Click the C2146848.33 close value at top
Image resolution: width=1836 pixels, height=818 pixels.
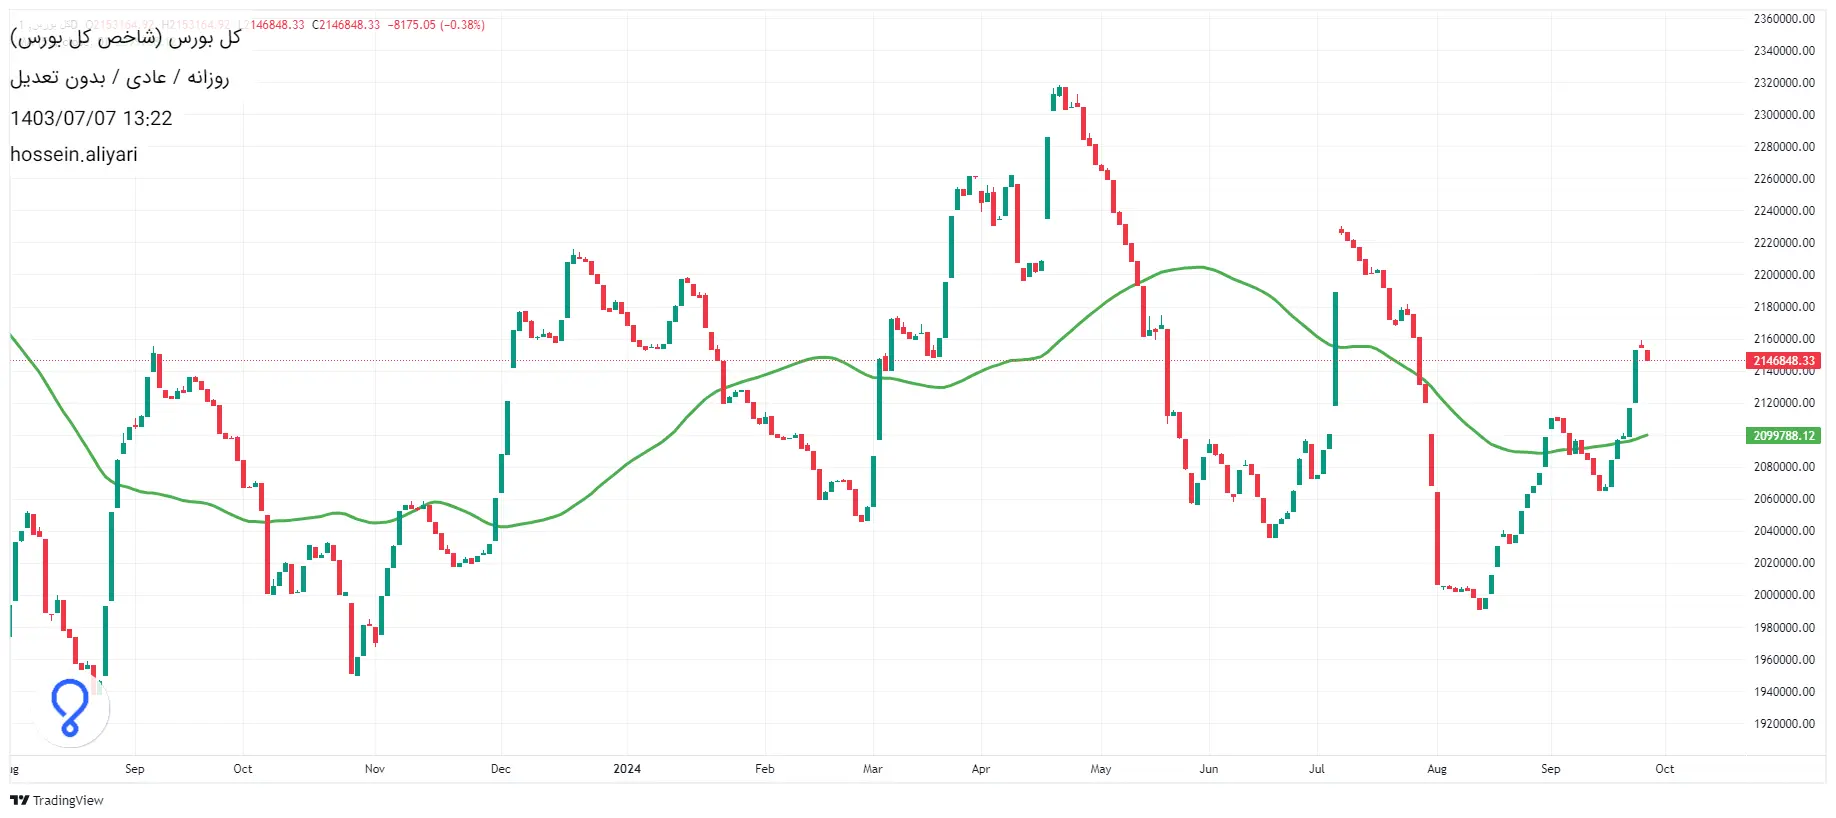coord(346,25)
